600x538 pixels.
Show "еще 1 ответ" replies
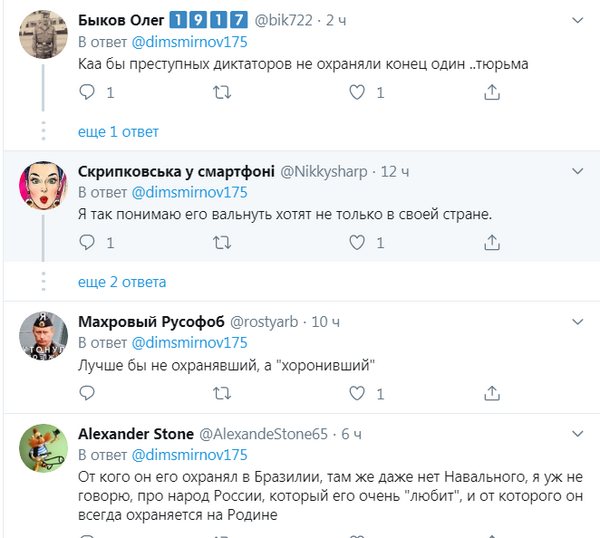coord(118,132)
